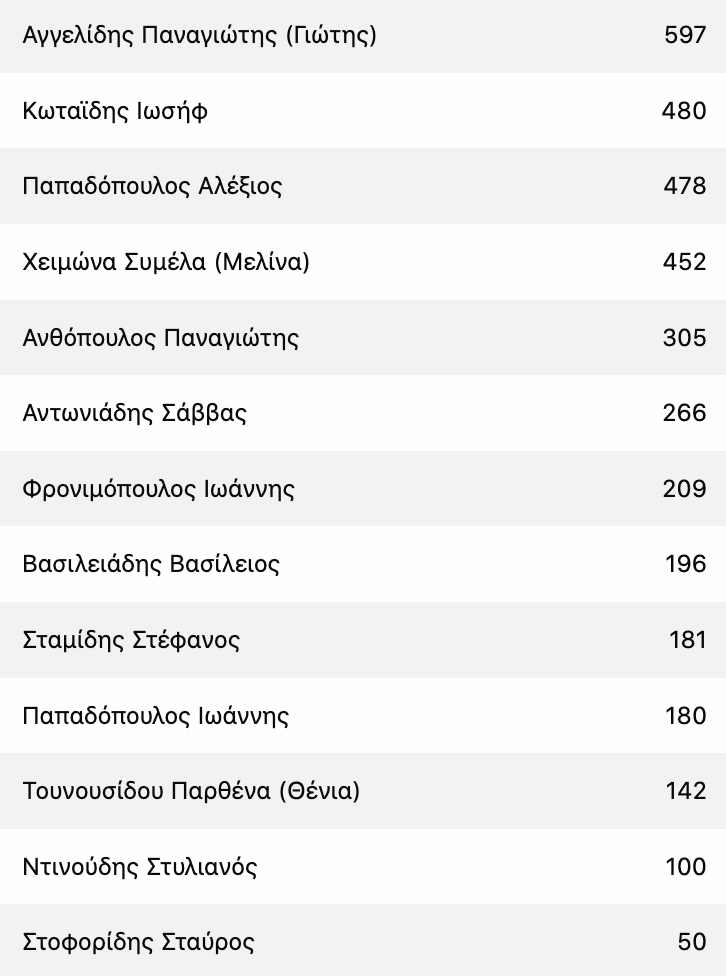Select the Στοφορίδης Σταύρος row

[363, 940]
